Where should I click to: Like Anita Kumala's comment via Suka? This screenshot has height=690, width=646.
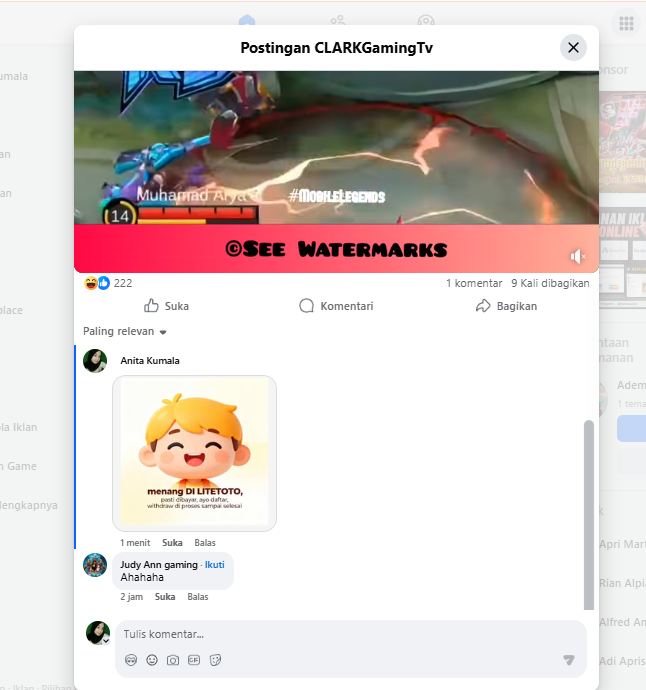coord(172,543)
